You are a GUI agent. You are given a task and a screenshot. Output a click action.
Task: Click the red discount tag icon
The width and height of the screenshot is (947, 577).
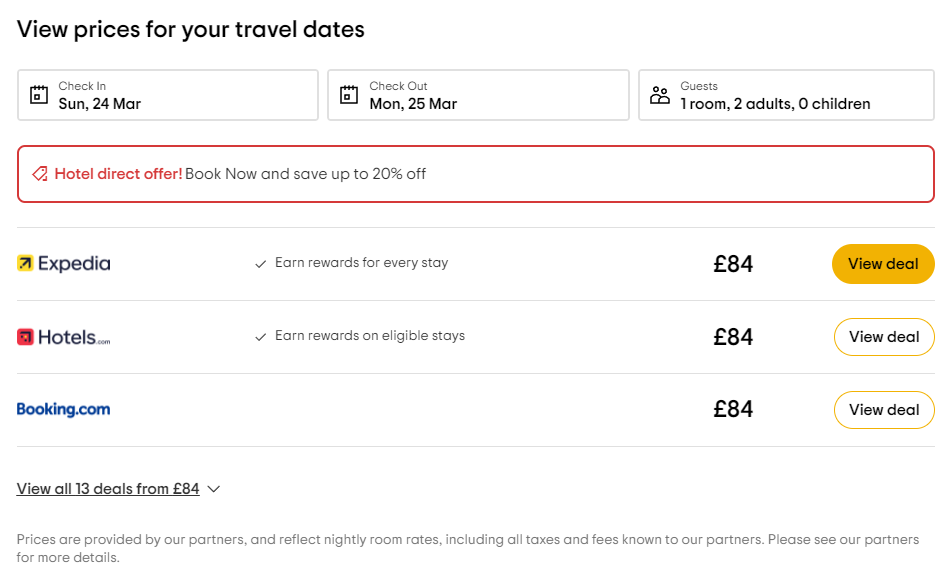(x=39, y=173)
